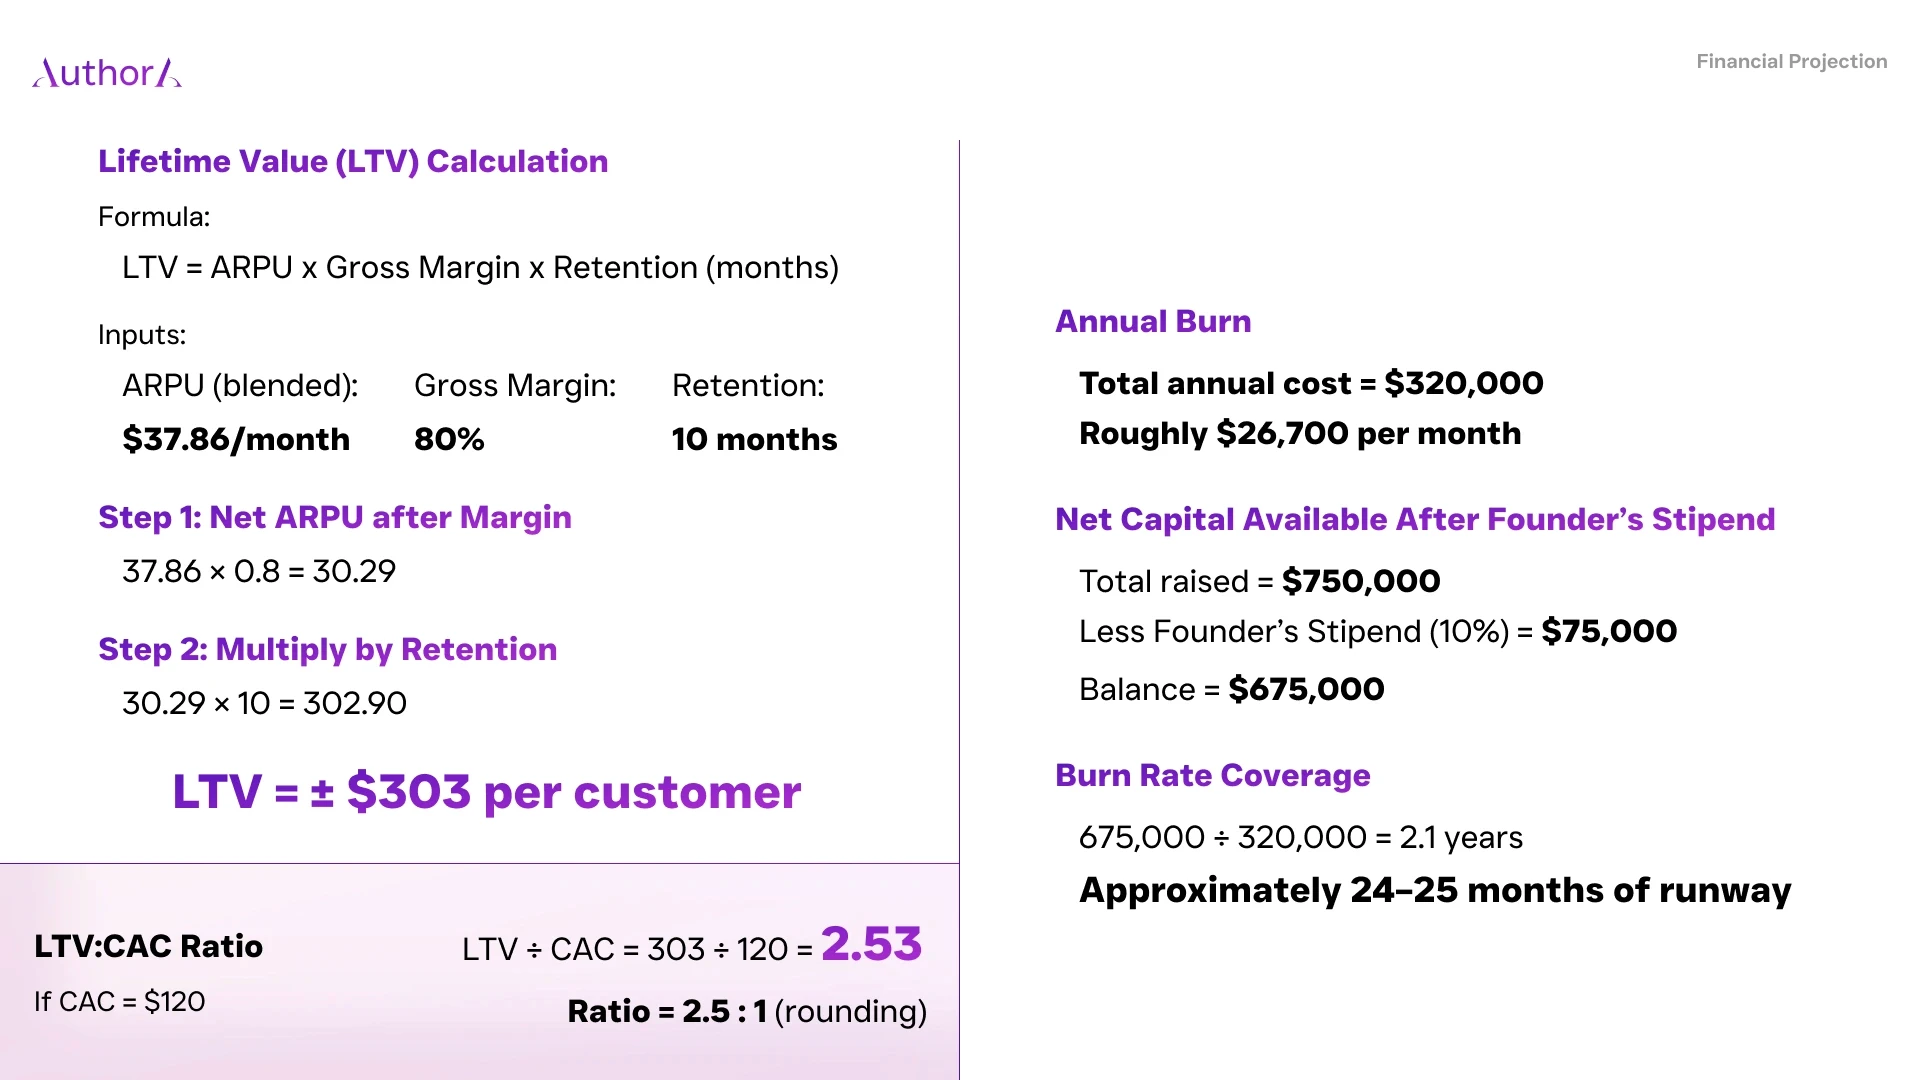Click the LTV:CAC Ratio label
1920x1080 pixels.
pos(148,946)
